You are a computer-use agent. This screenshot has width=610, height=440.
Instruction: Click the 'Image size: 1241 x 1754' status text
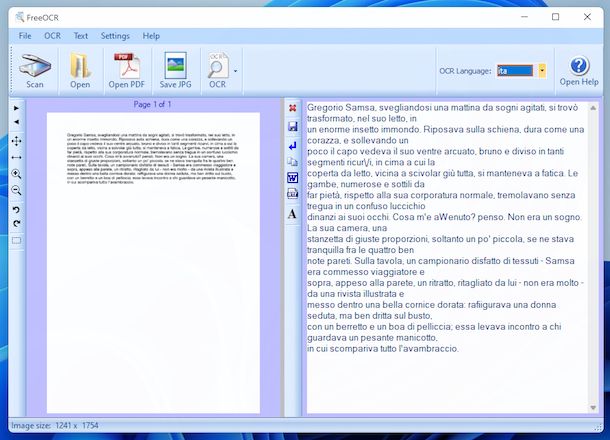pyautogui.click(x=55, y=426)
